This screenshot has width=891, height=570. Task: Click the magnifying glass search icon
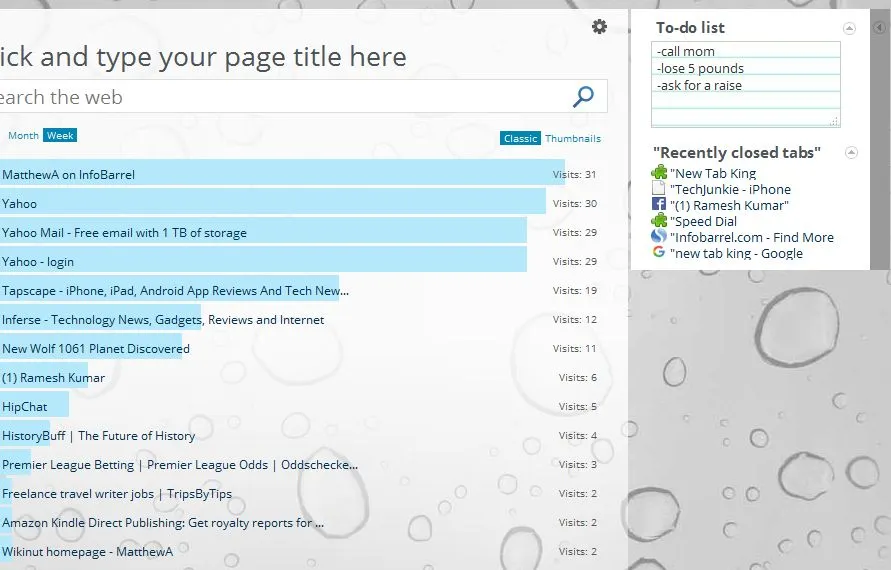tap(583, 97)
